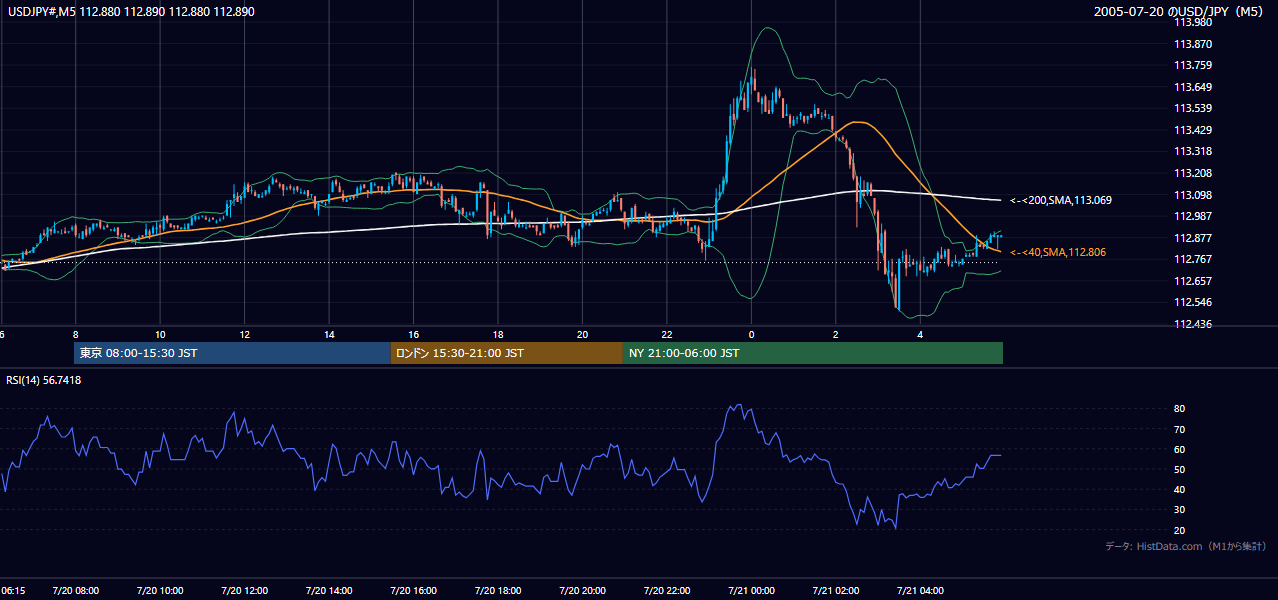
Task: Click RSI scale value 40
Action: click(x=1180, y=489)
